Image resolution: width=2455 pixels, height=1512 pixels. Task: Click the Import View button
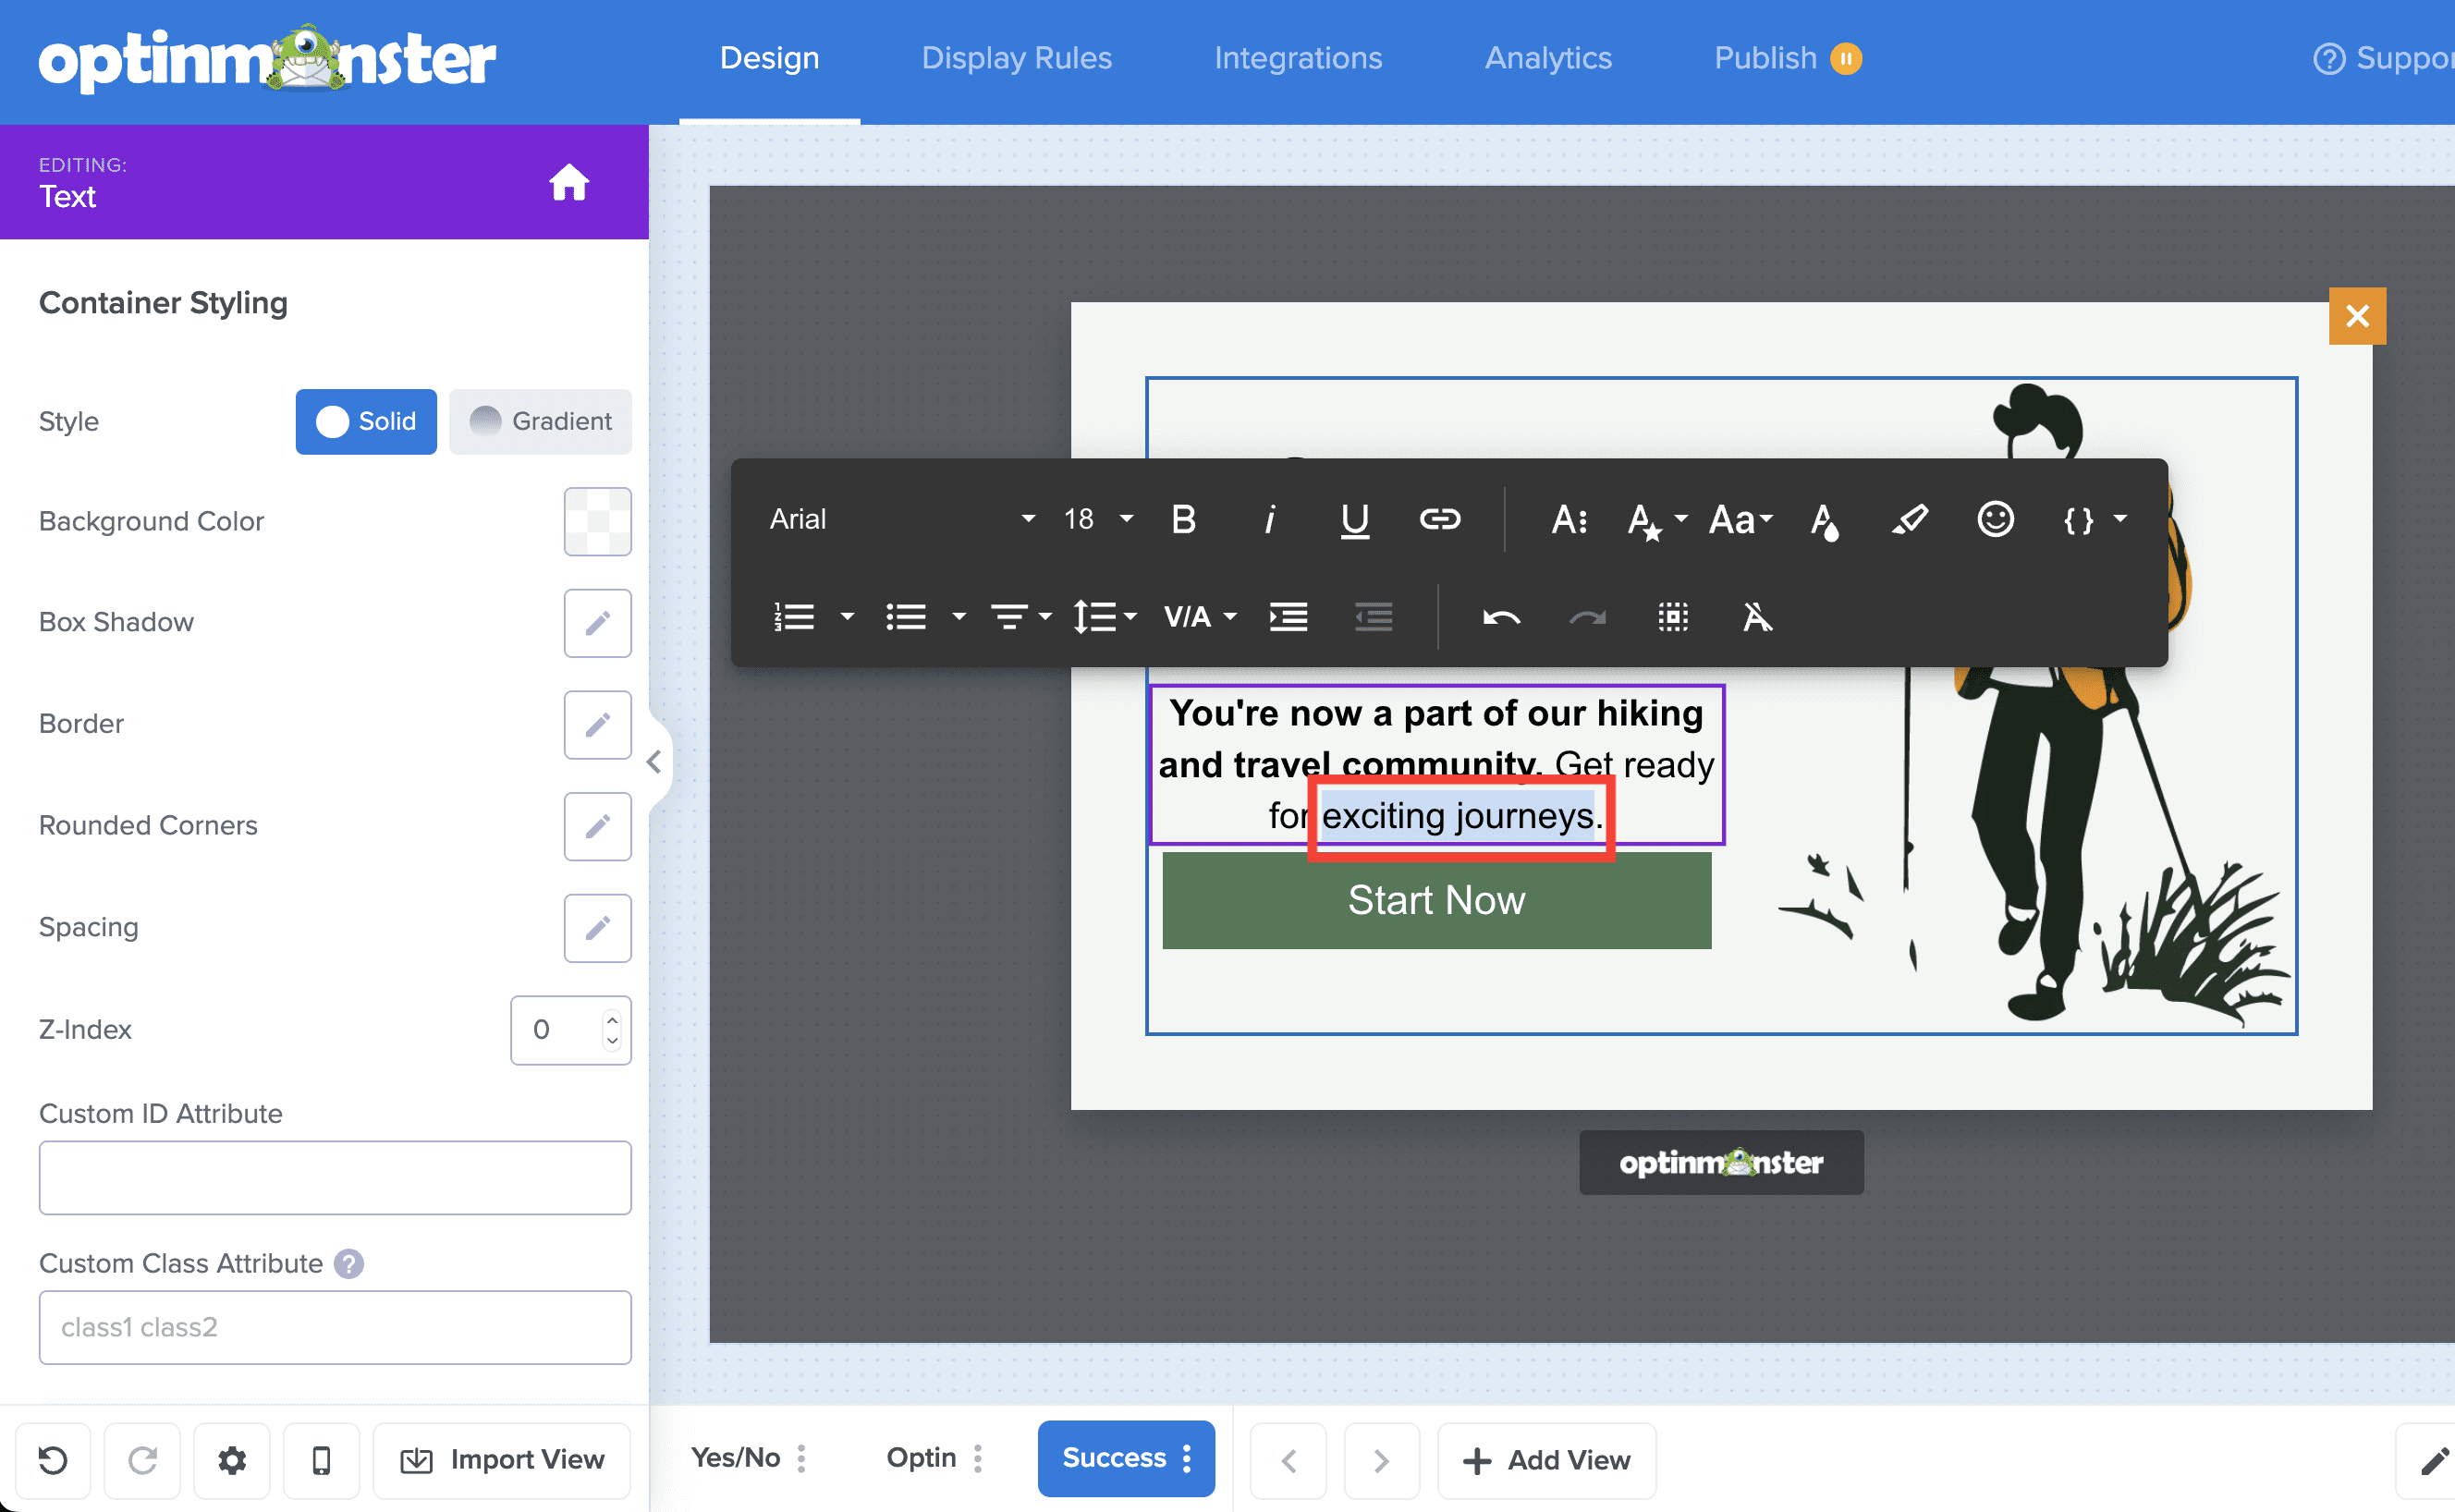pyautogui.click(x=502, y=1460)
